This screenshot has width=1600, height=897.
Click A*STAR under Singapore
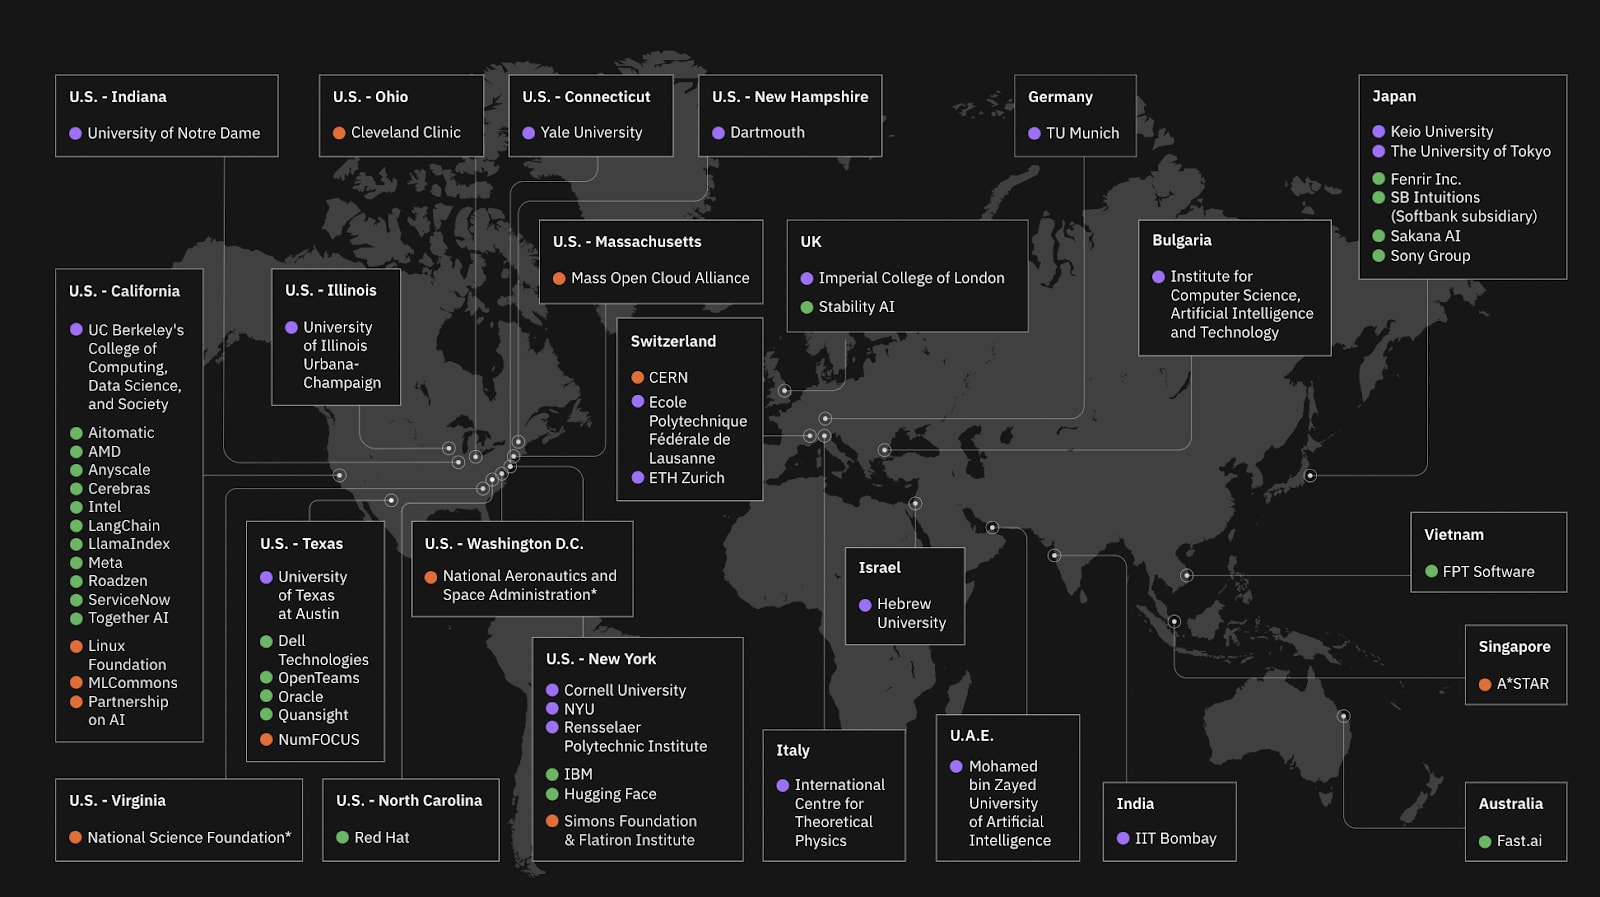coord(1514,684)
